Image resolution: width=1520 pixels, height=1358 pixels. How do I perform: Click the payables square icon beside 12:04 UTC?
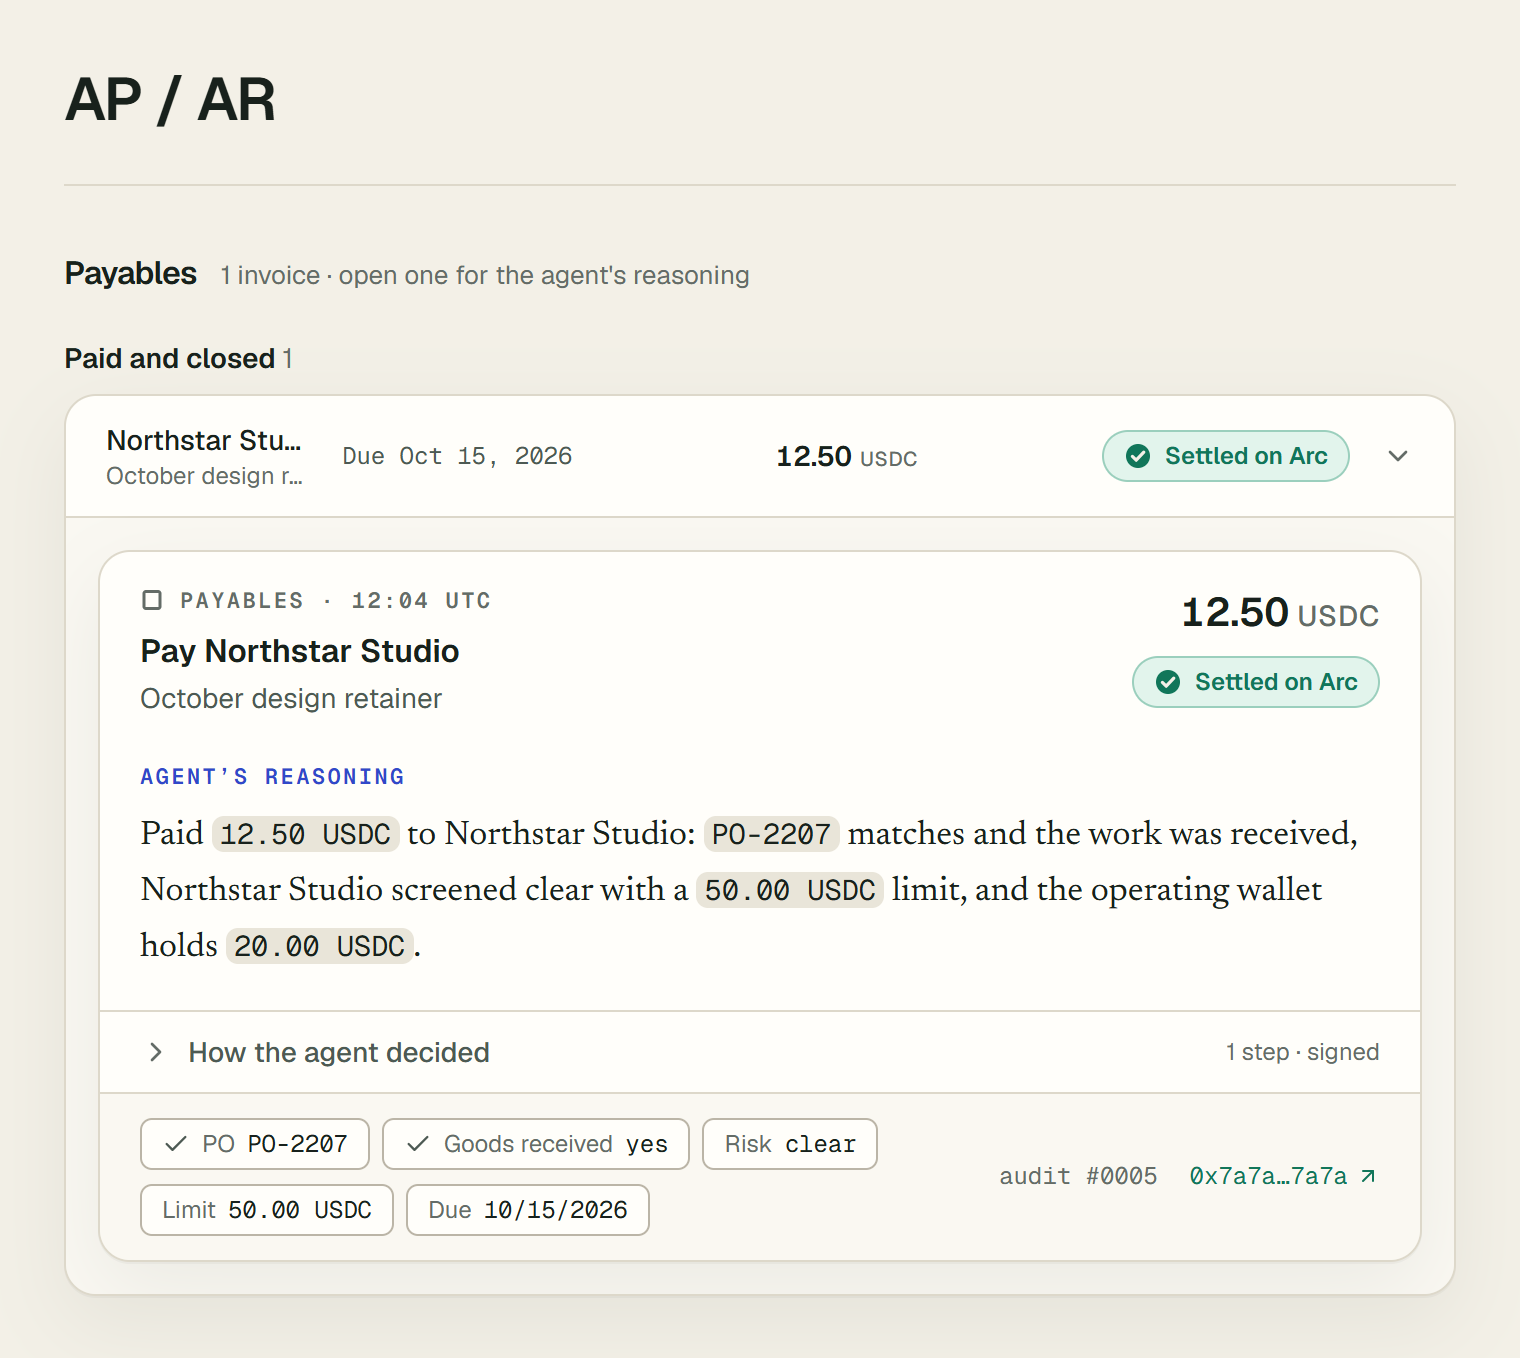click(152, 600)
